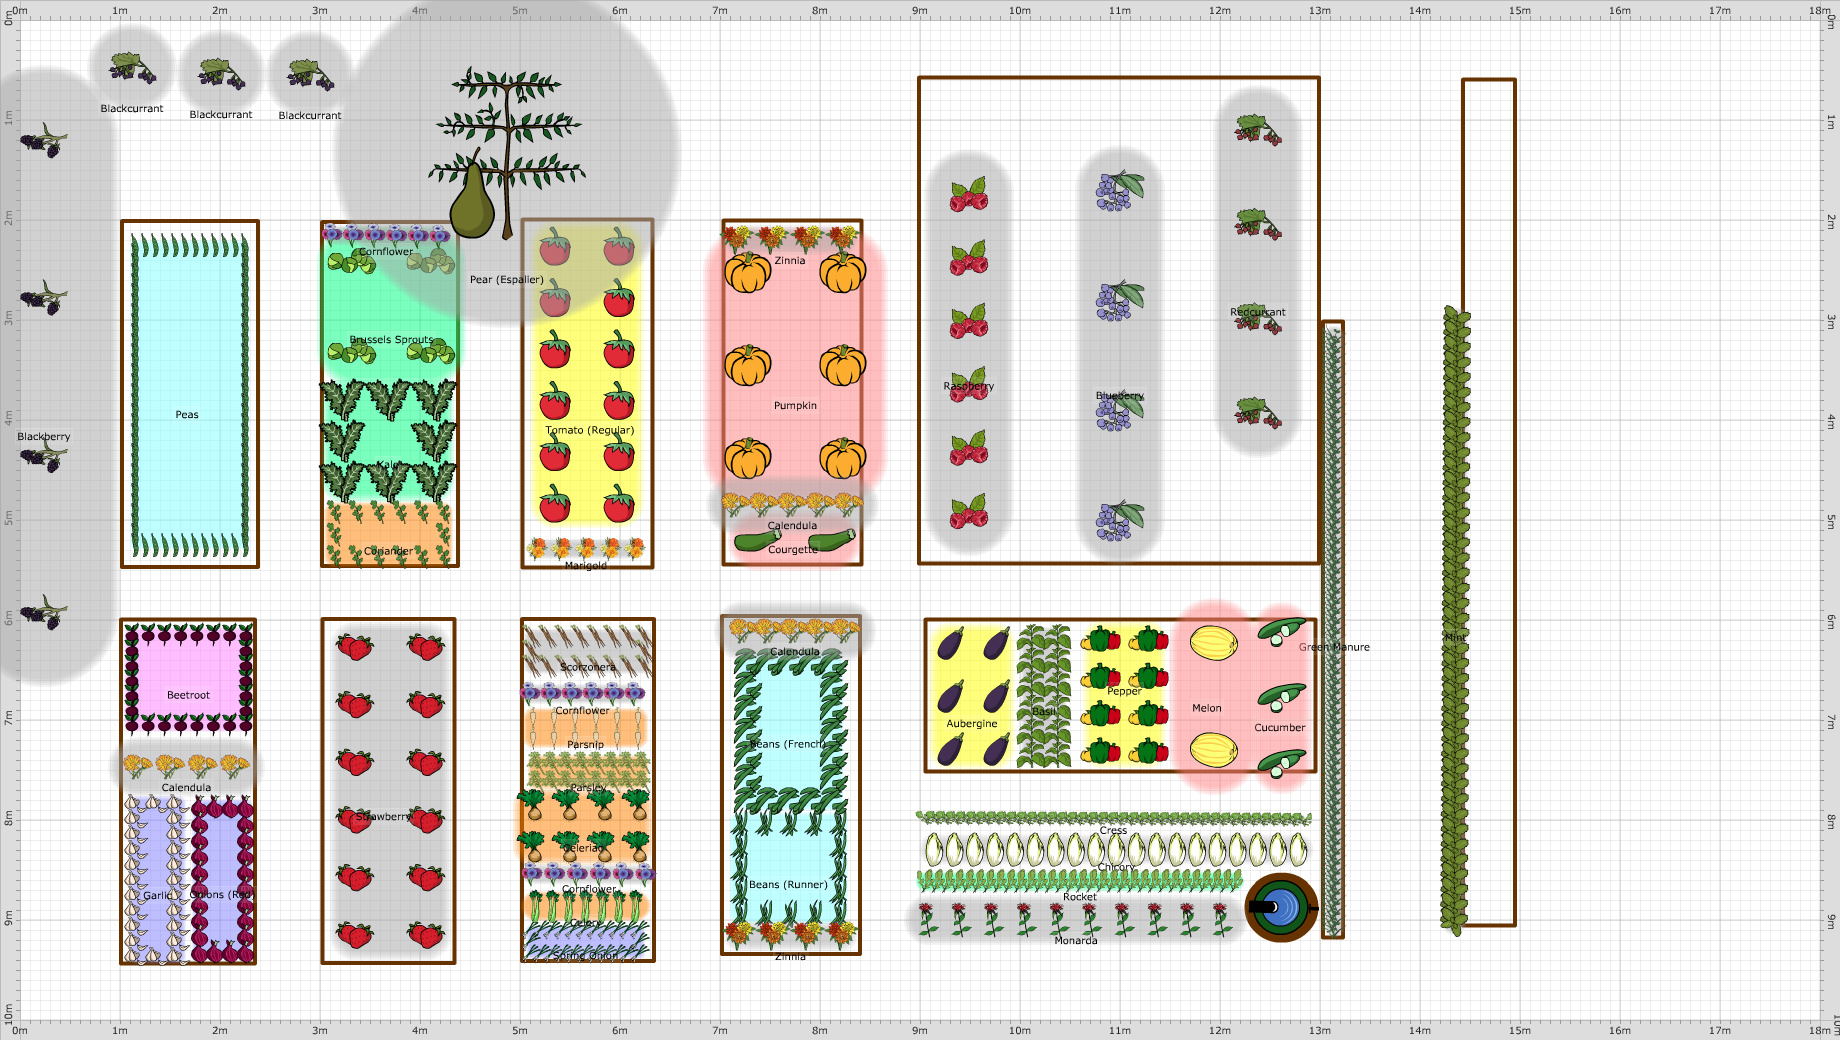The image size is (1840, 1040).
Task: Click the top cucumber icon
Action: point(1281,632)
